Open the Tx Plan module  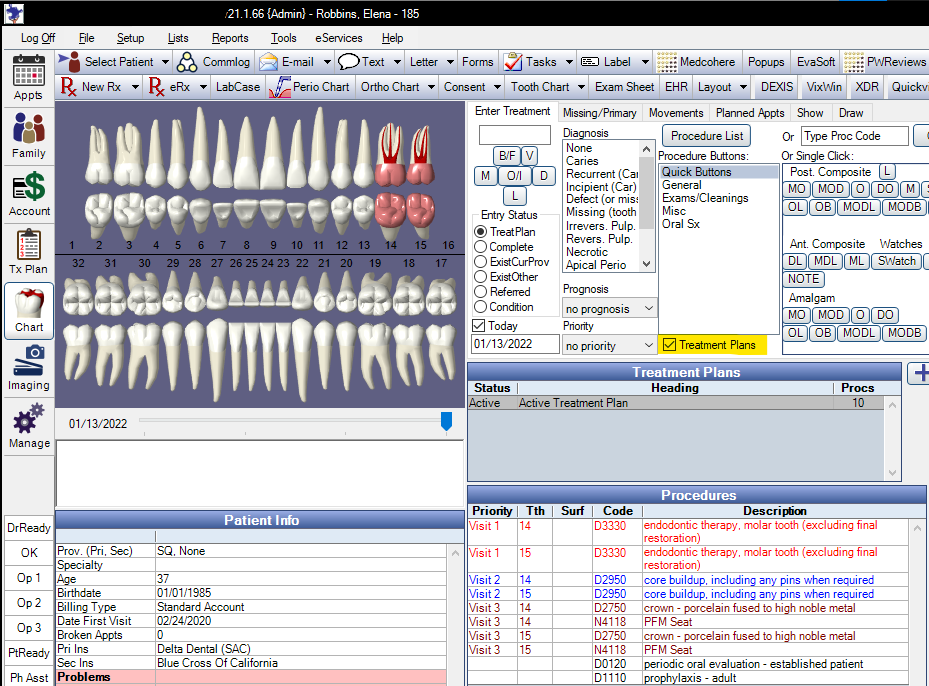[28, 252]
